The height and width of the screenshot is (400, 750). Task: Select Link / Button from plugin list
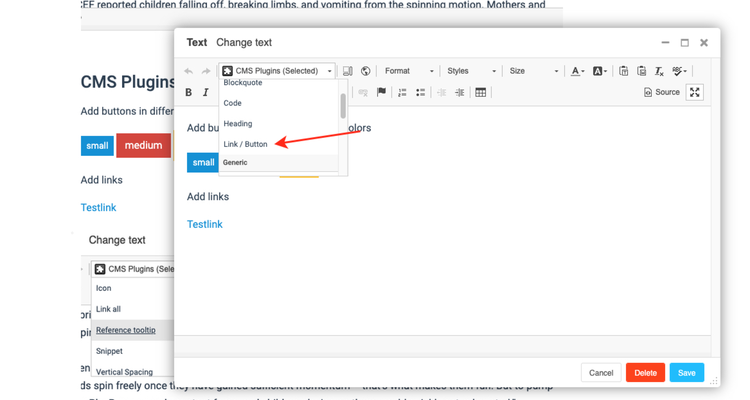pos(246,144)
